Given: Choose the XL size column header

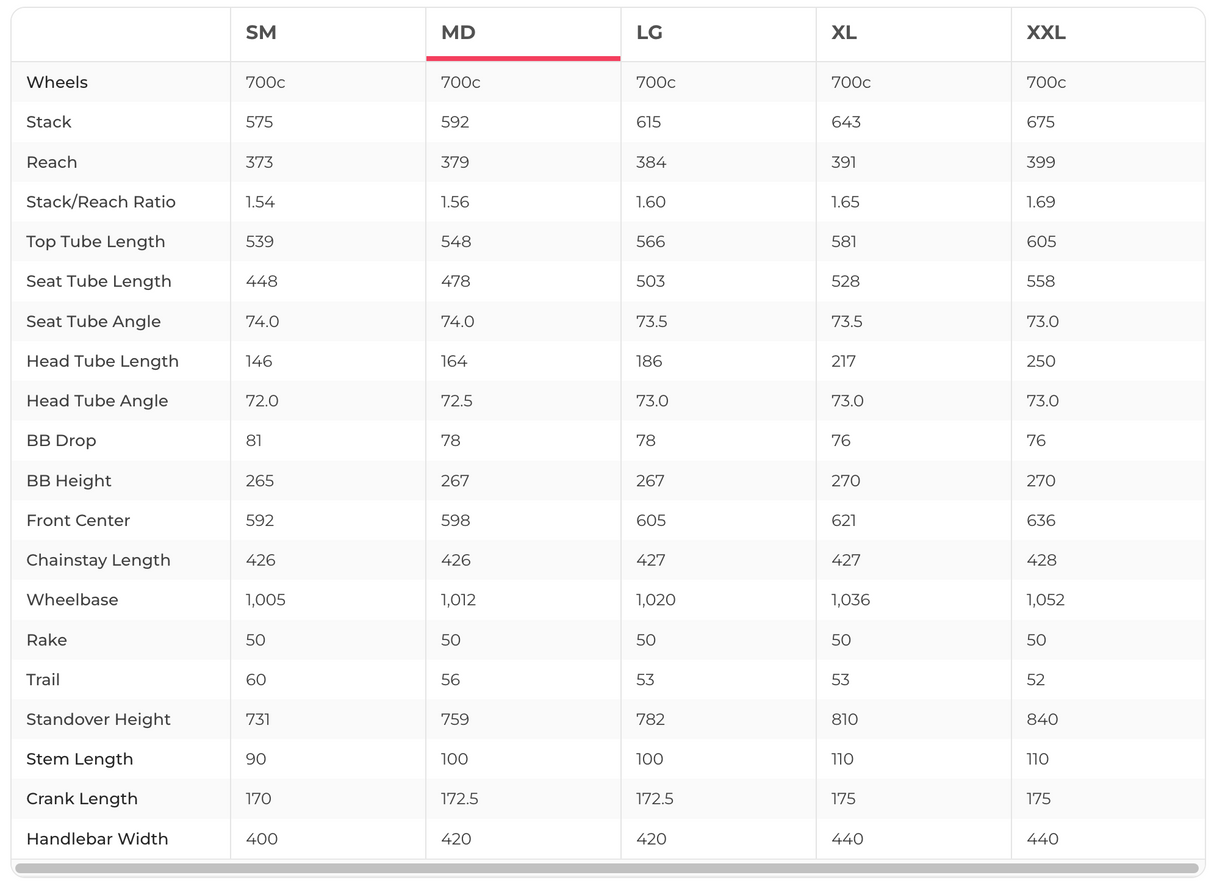Looking at the screenshot, I should pos(844,33).
